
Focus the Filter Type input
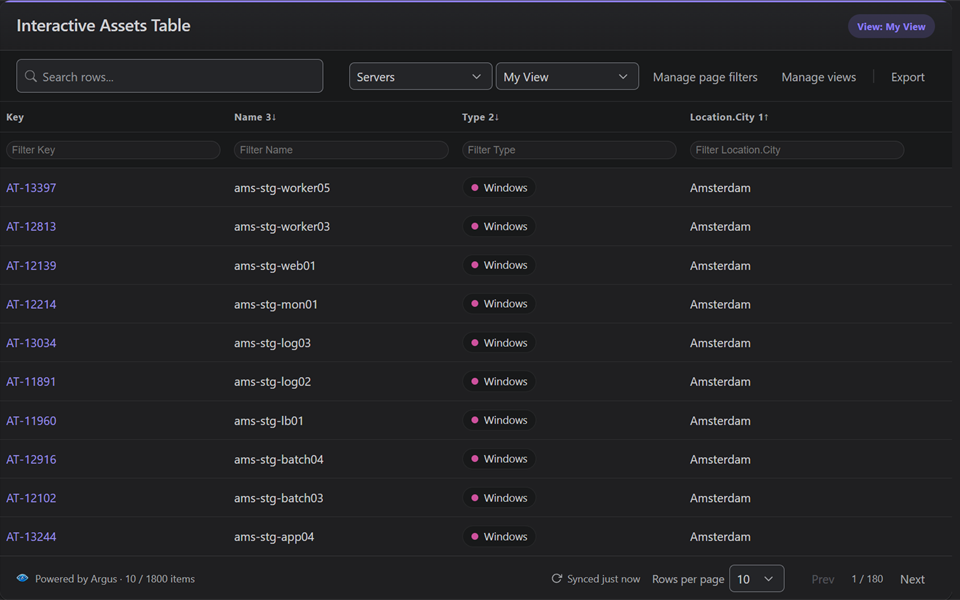(x=569, y=150)
